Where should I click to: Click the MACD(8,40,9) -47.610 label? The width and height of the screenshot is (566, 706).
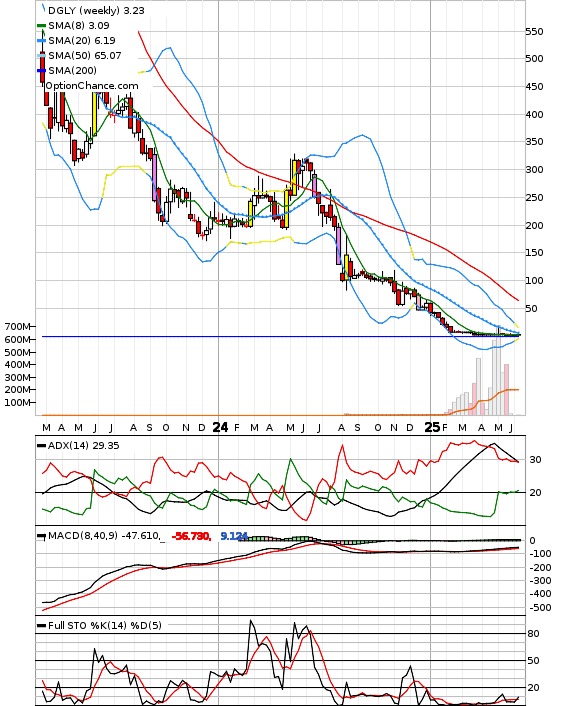[x=104, y=536]
